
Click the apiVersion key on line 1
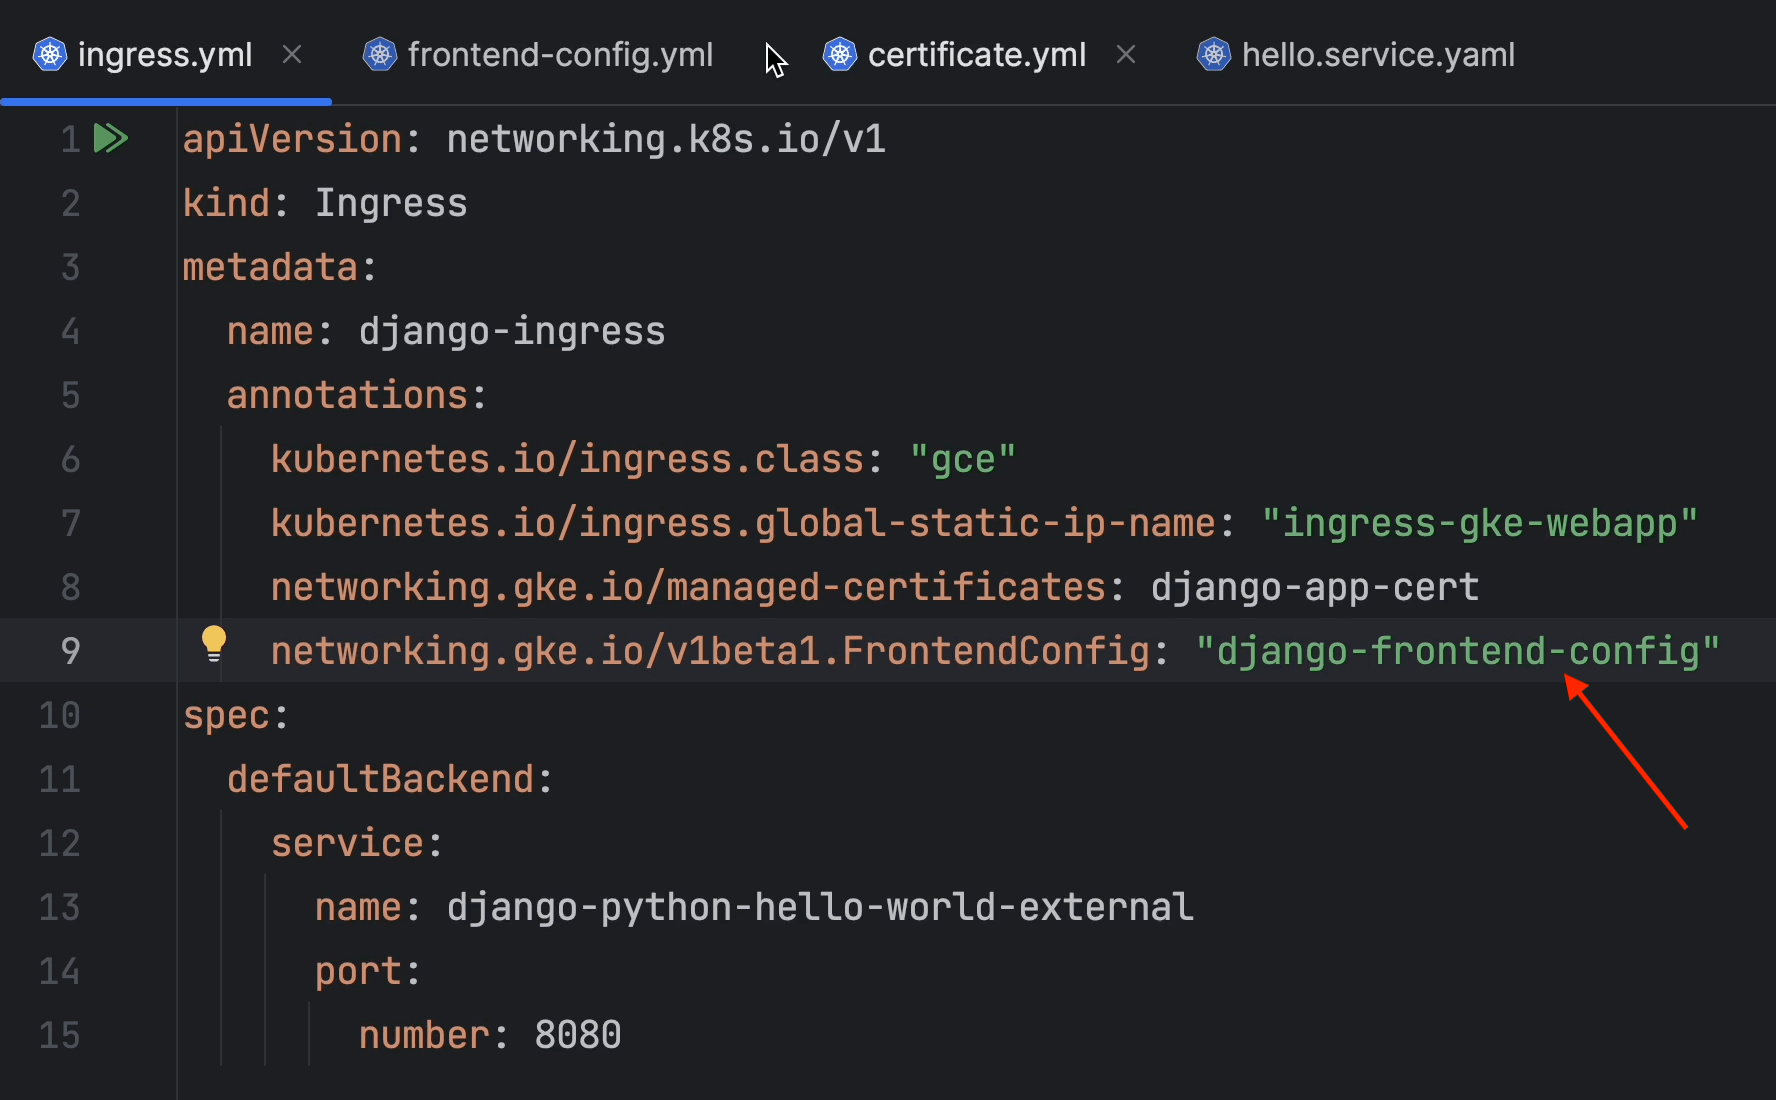tap(292, 139)
